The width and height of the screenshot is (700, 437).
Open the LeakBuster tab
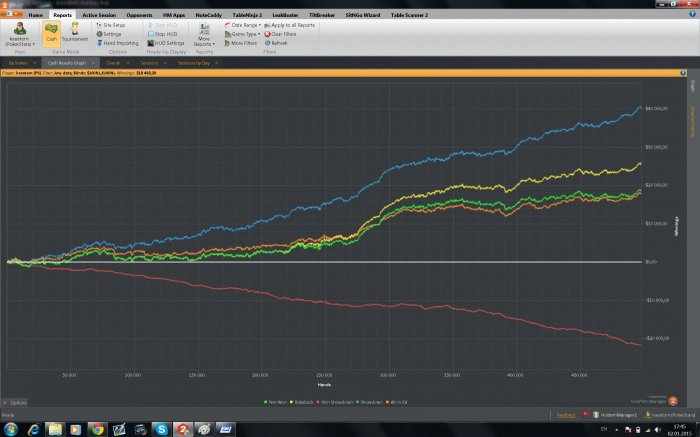tap(285, 15)
